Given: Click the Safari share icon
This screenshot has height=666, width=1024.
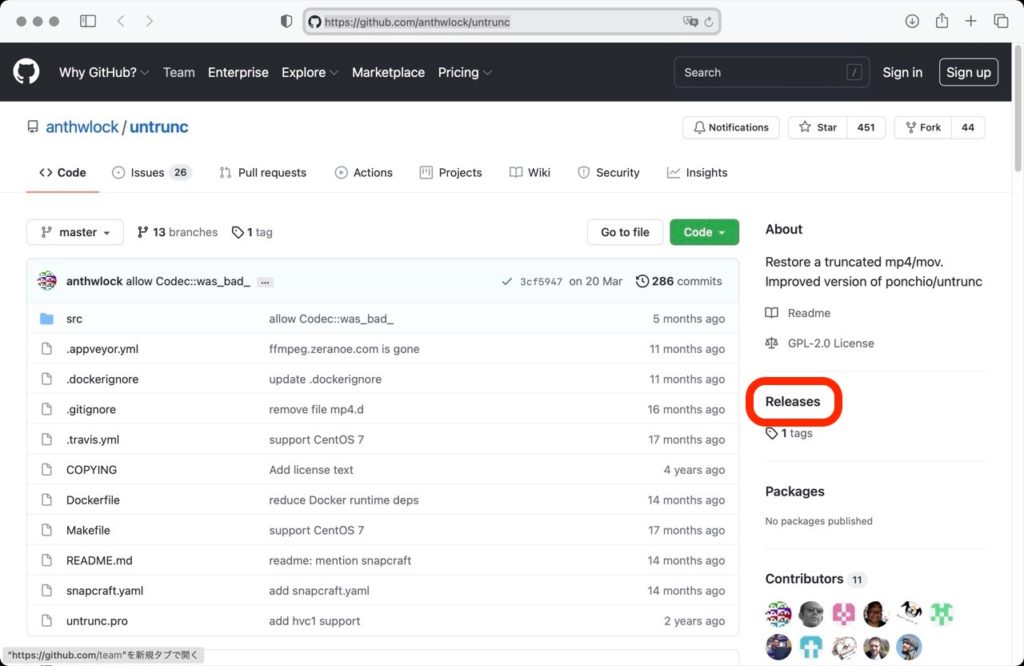Looking at the screenshot, I should tap(941, 21).
